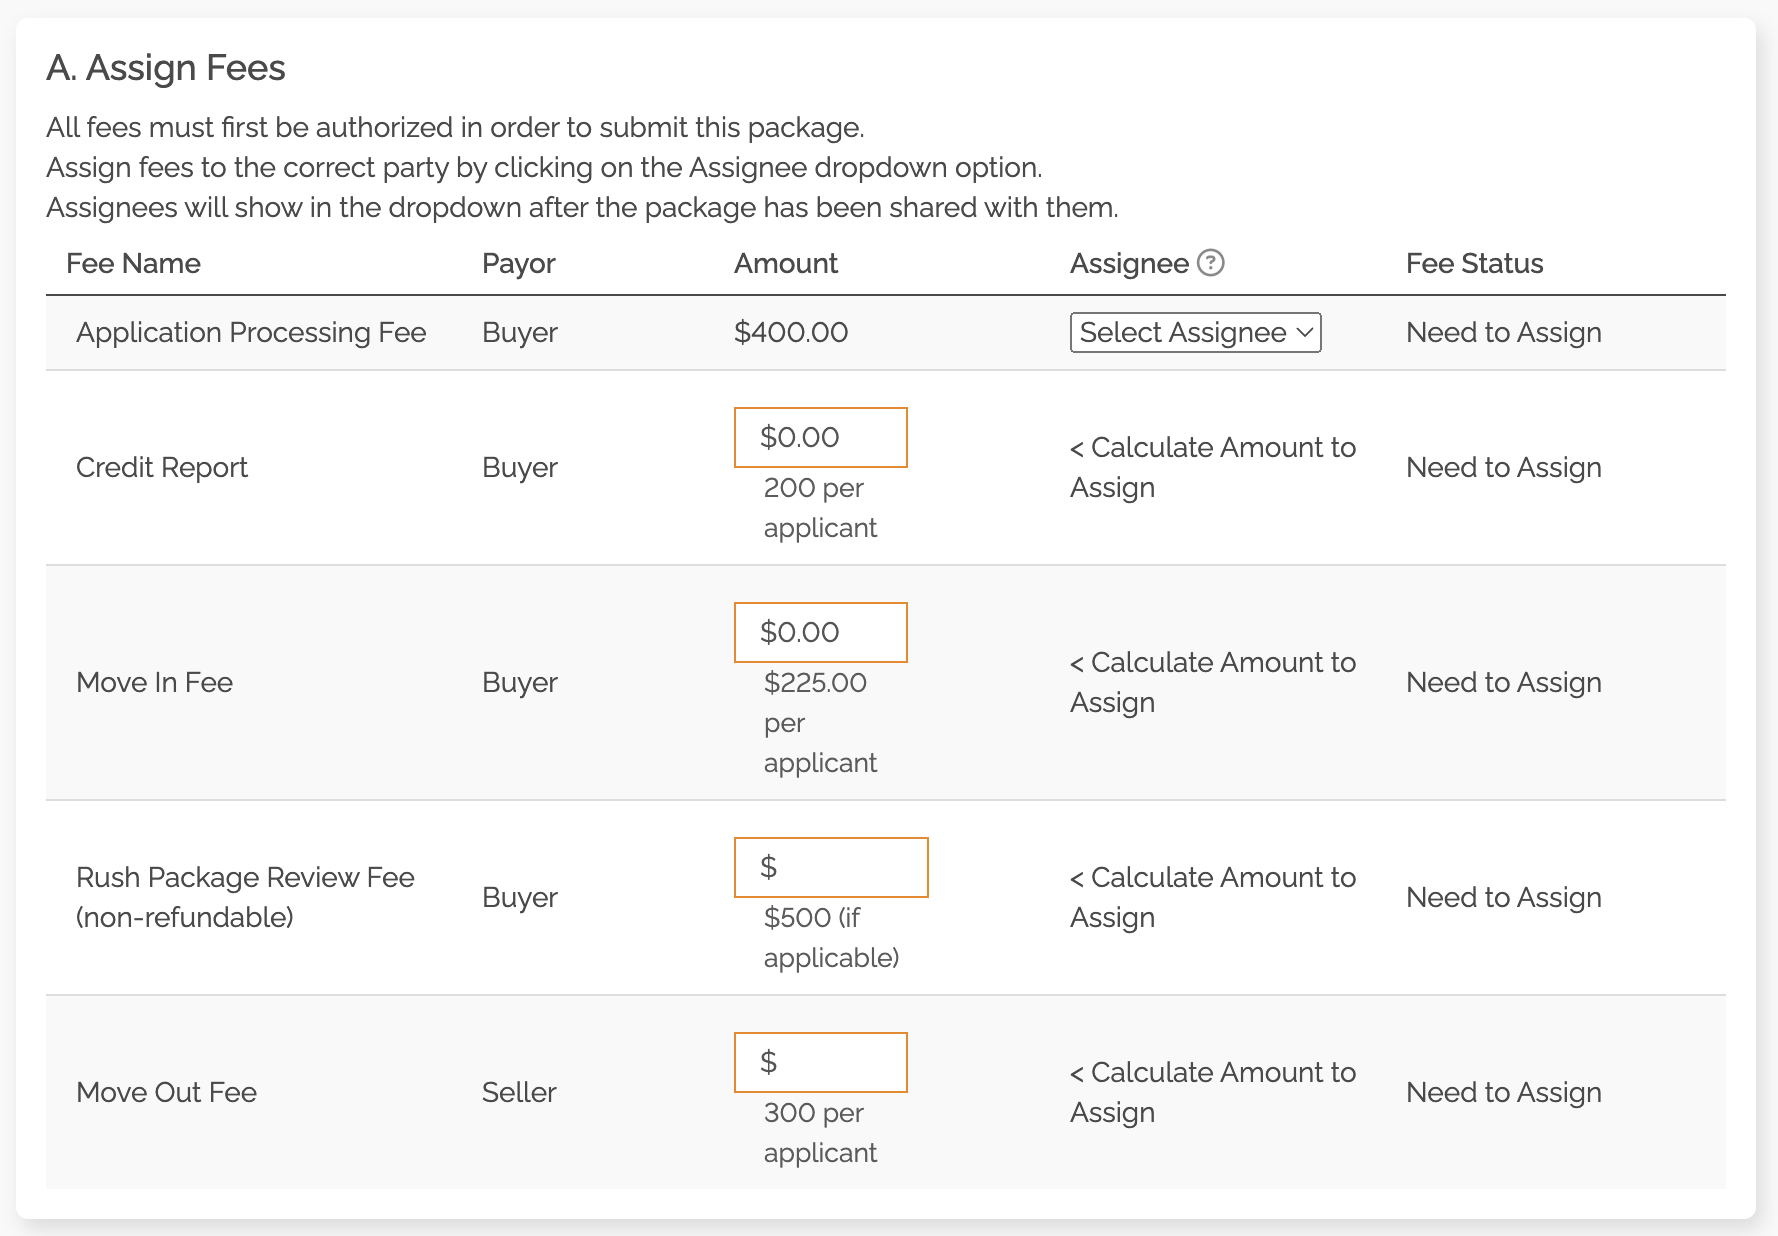This screenshot has height=1236, width=1778.
Task: Click the Fee Name column header
Action: (x=133, y=264)
